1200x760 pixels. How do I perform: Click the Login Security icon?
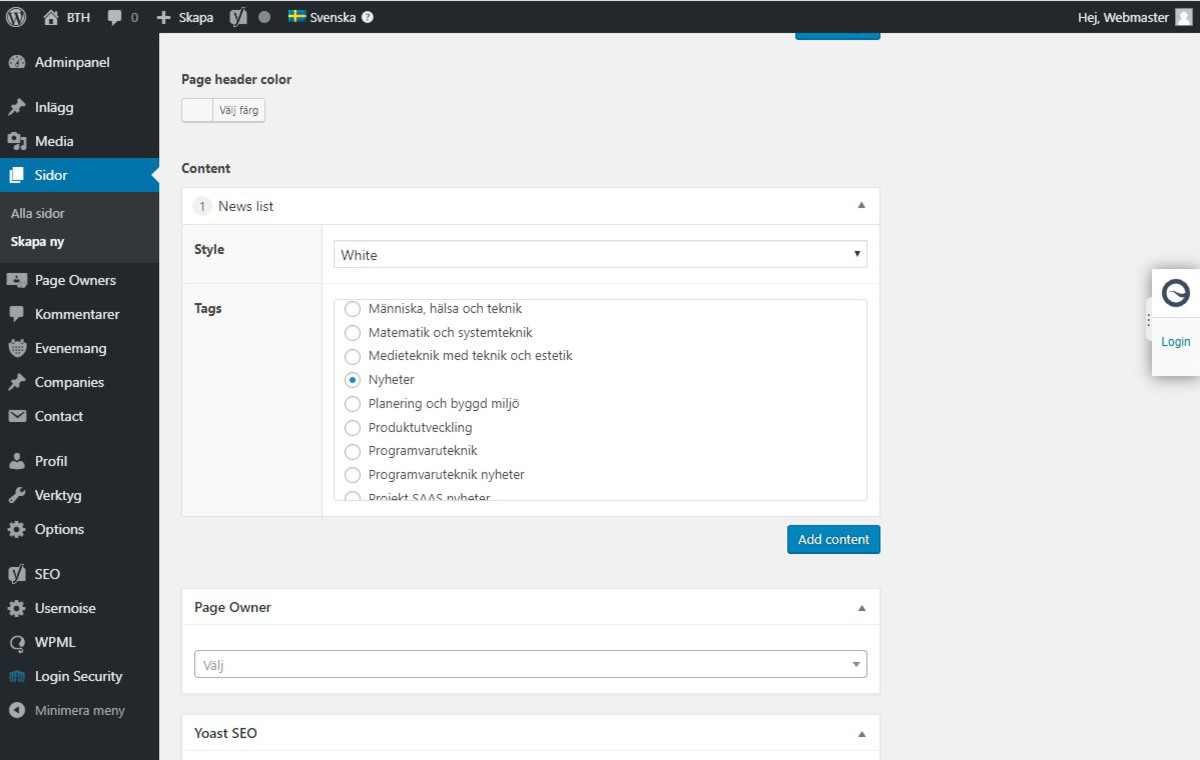(17, 677)
